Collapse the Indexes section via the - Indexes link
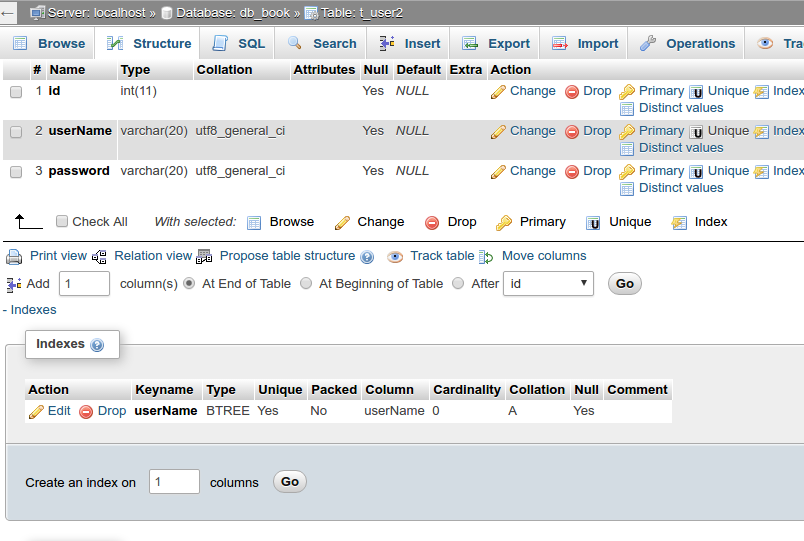Viewport: 804px width, 541px height. point(29,310)
